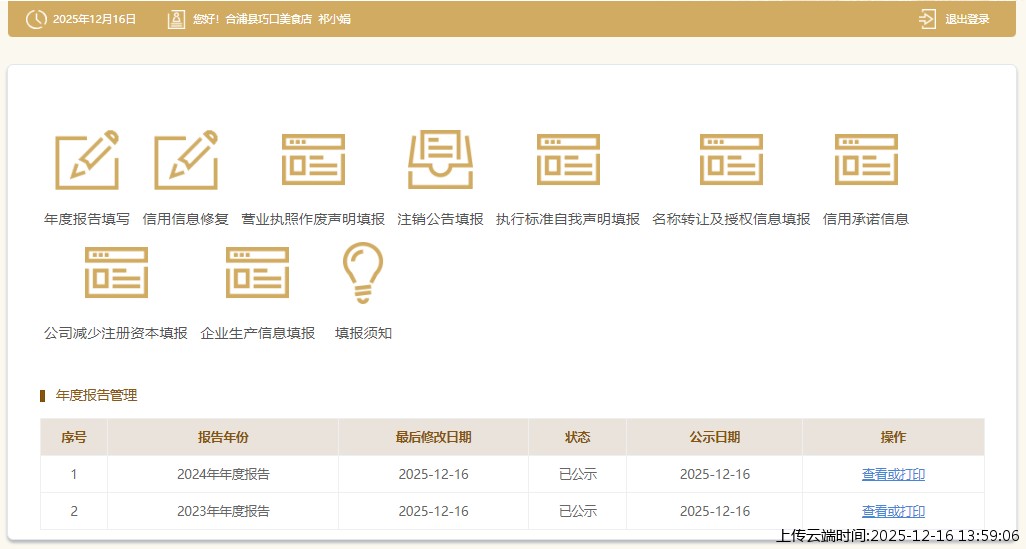View or print the 2024年年度报告
This screenshot has height=549, width=1026.
coord(893,474)
